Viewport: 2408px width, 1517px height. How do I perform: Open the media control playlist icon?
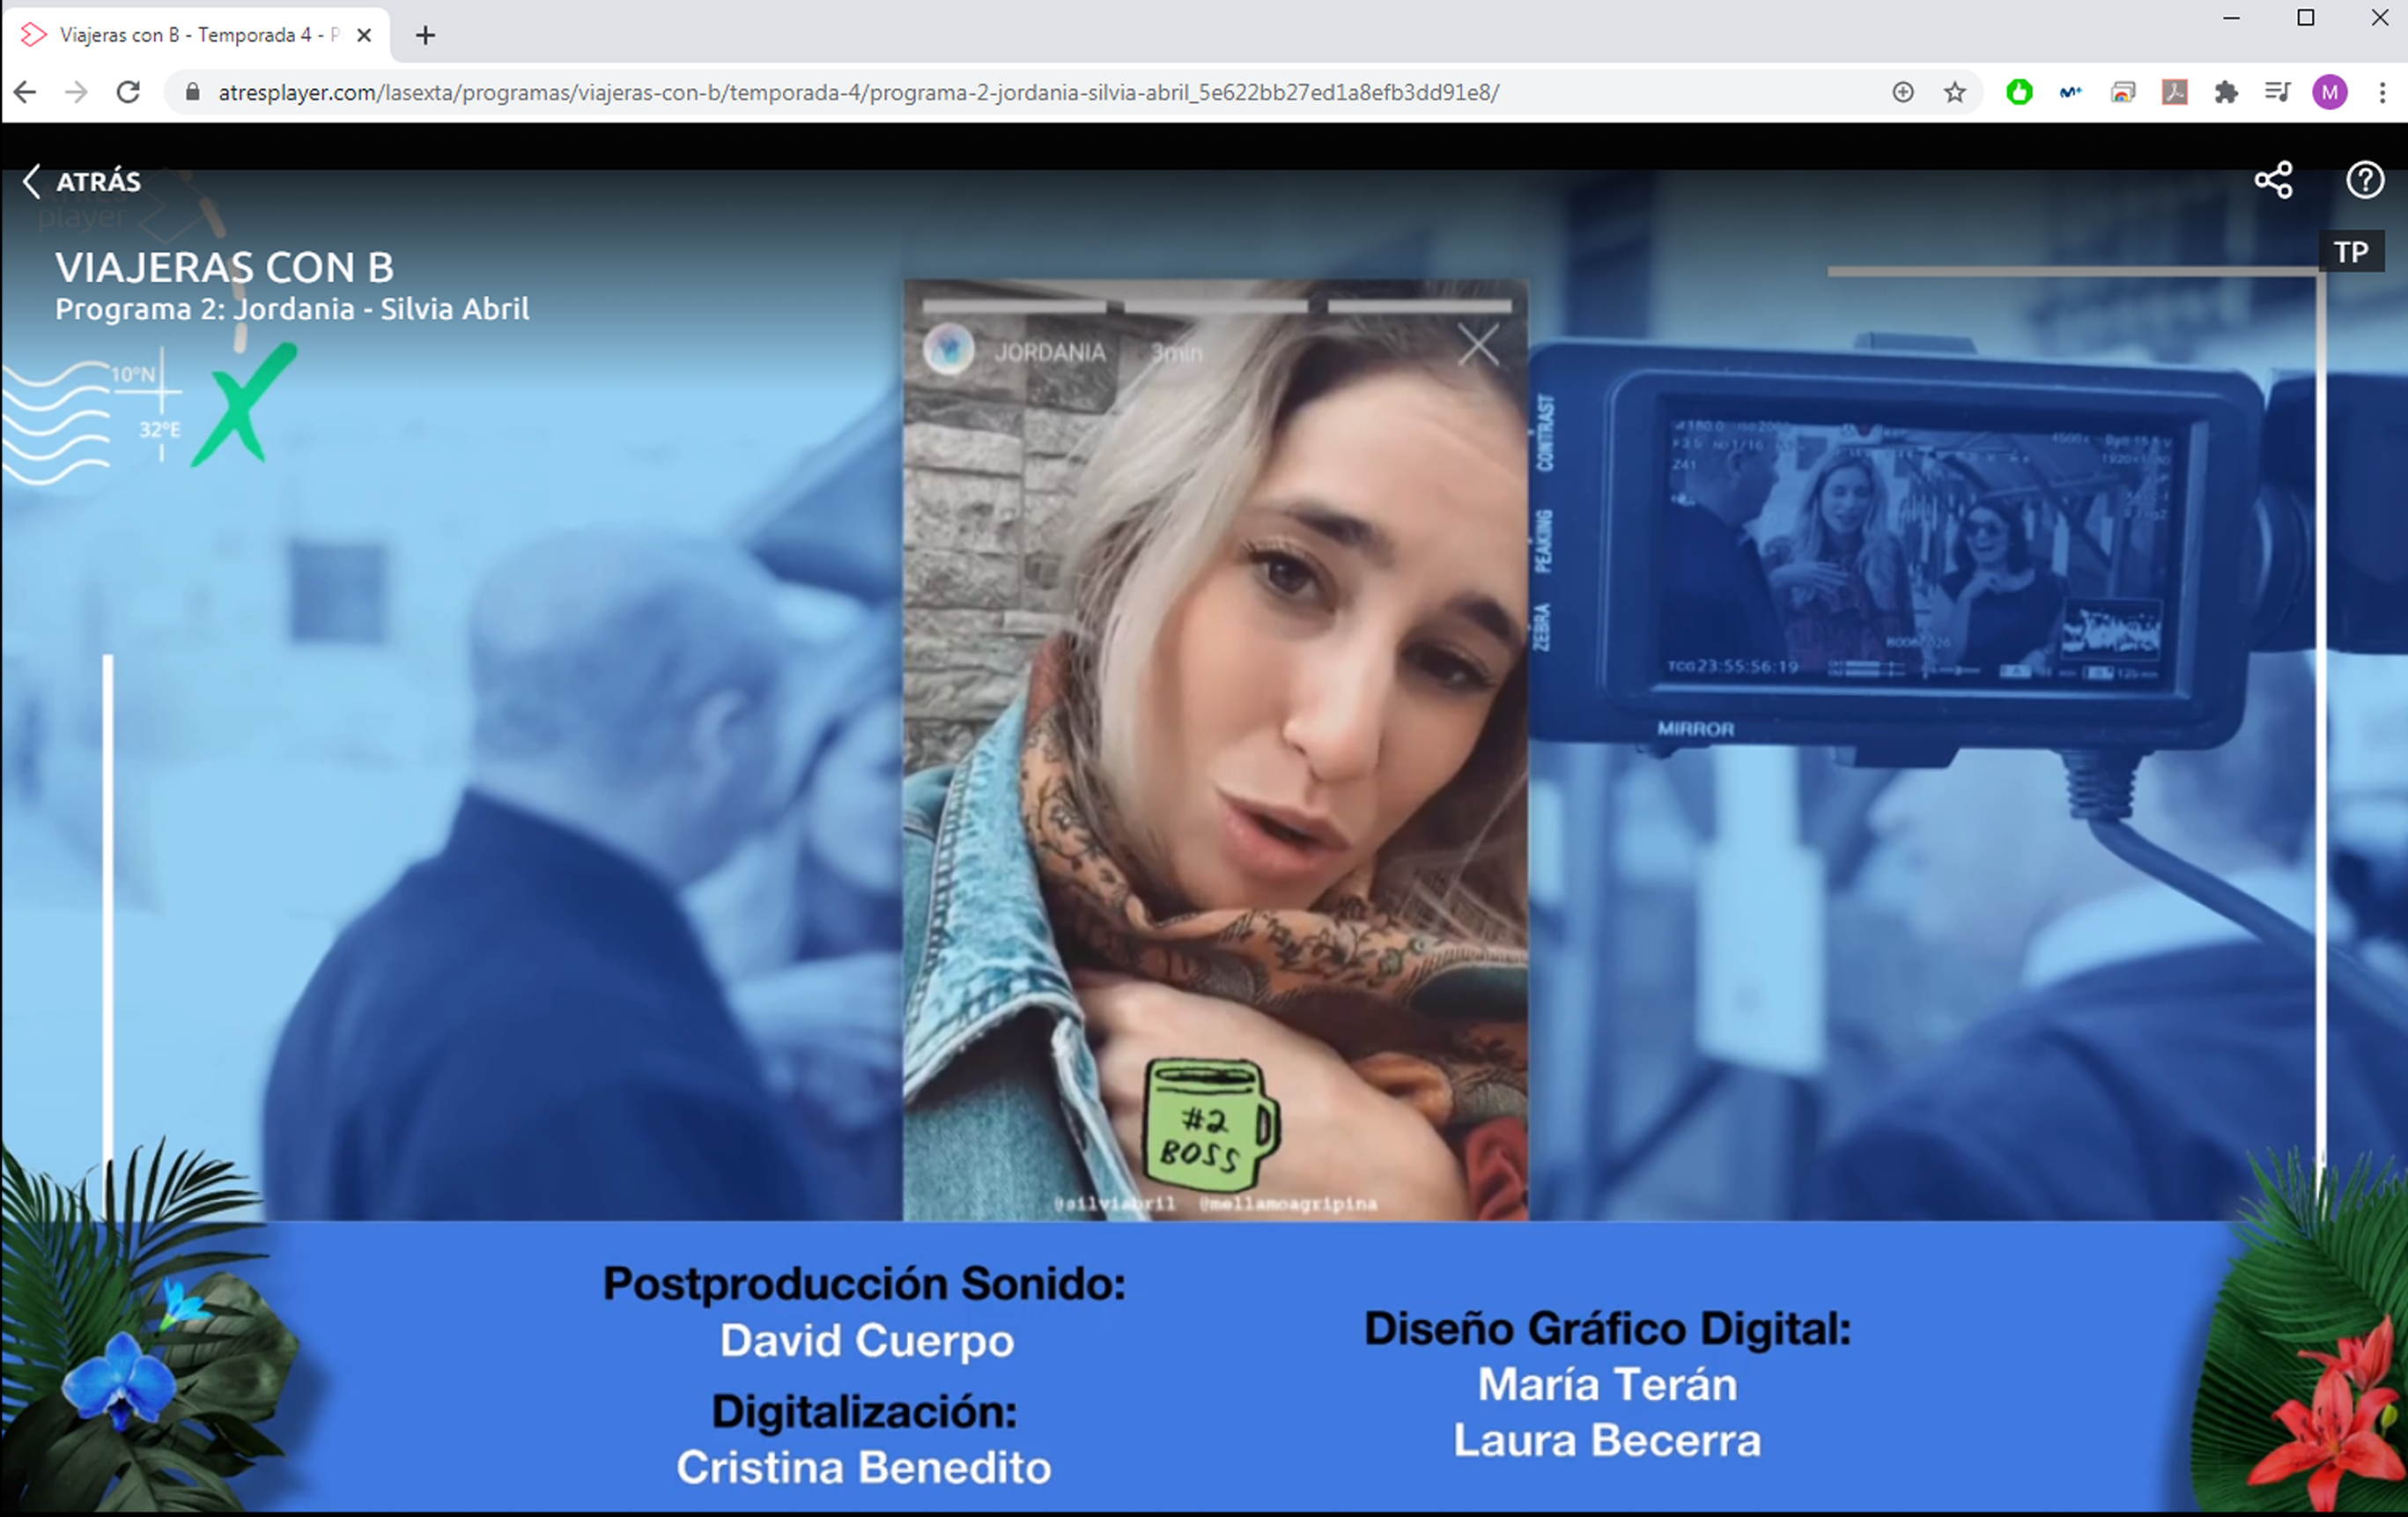[x=2277, y=93]
